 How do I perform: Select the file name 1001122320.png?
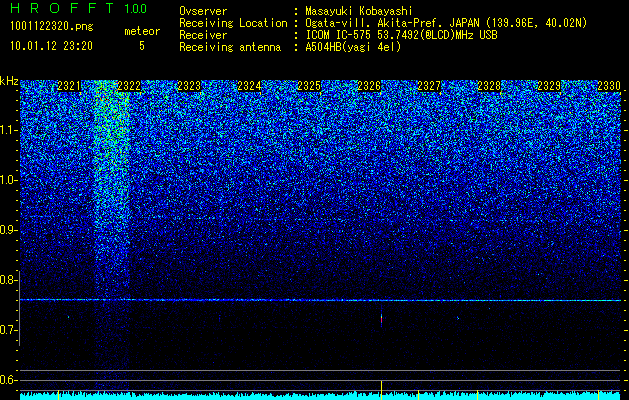pos(52,26)
